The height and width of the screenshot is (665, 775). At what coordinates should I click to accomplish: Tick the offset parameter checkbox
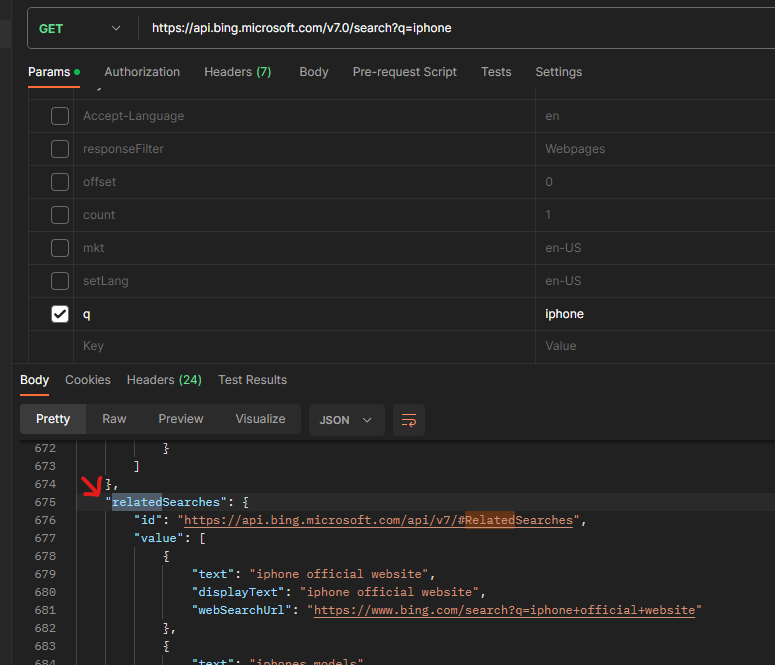(x=60, y=182)
